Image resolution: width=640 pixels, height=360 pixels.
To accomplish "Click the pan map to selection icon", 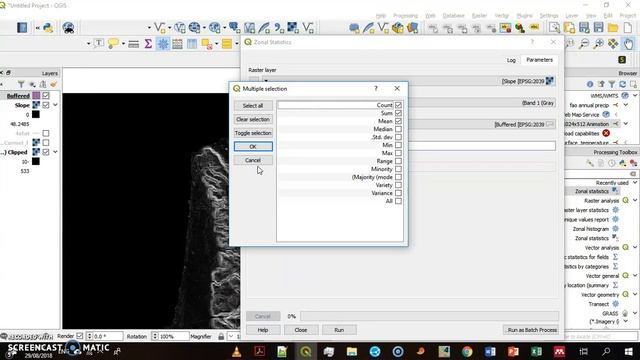I will 613,43.
